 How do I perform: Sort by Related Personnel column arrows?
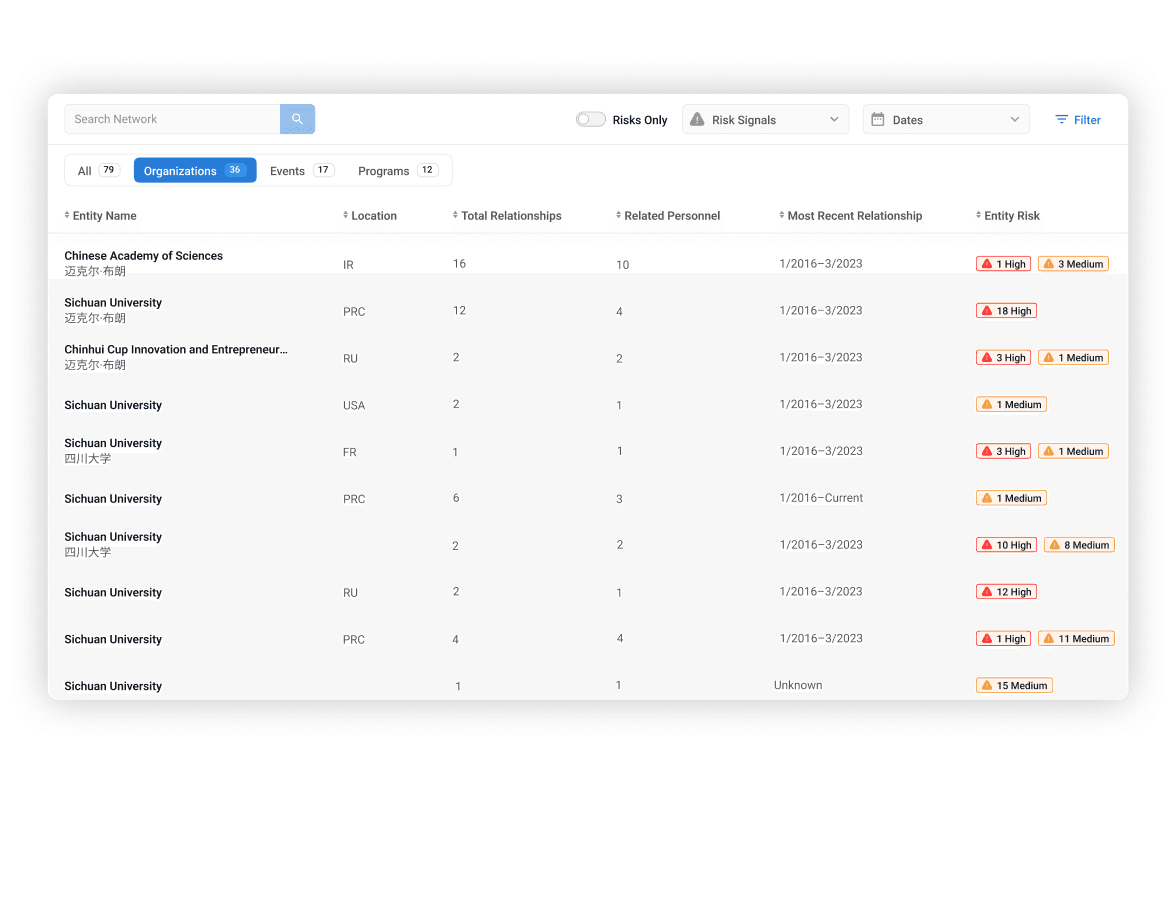[x=619, y=216]
